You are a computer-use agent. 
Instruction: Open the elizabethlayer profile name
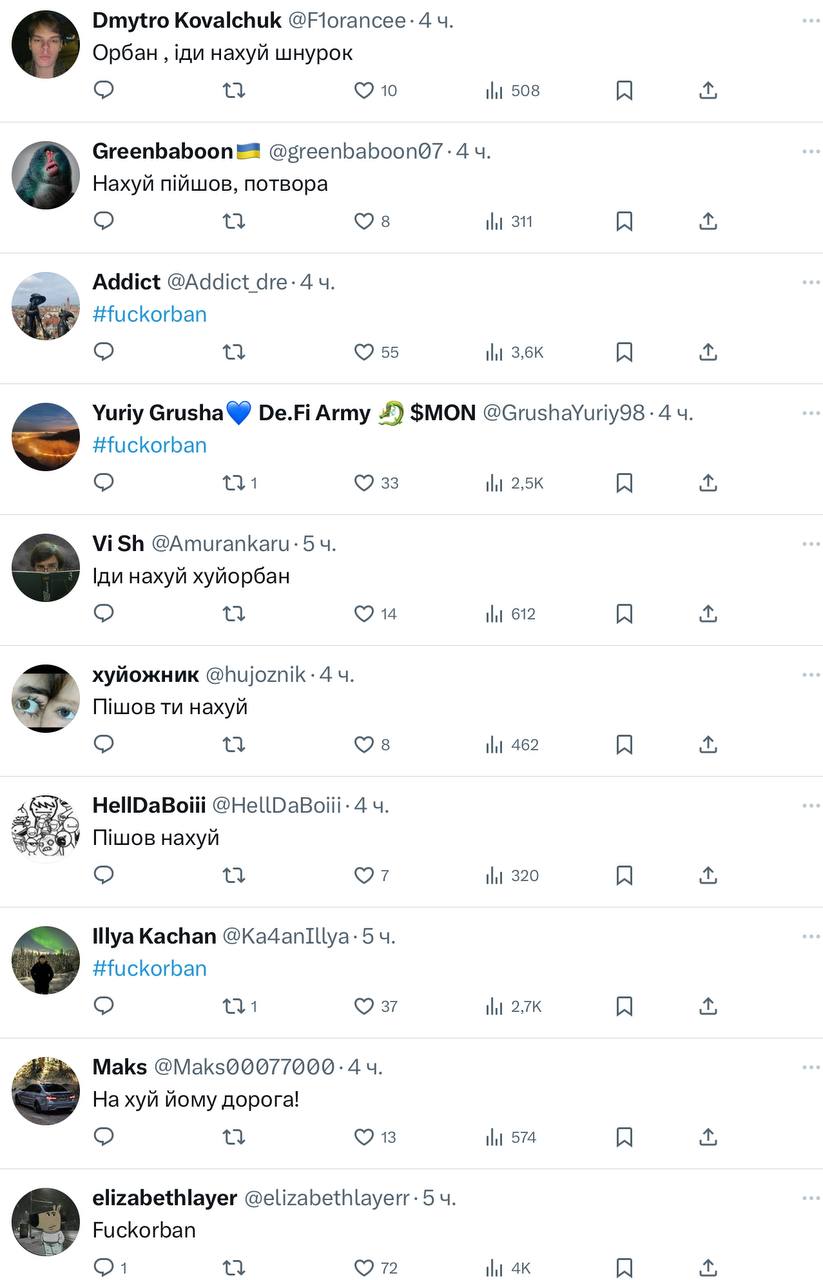point(164,1198)
